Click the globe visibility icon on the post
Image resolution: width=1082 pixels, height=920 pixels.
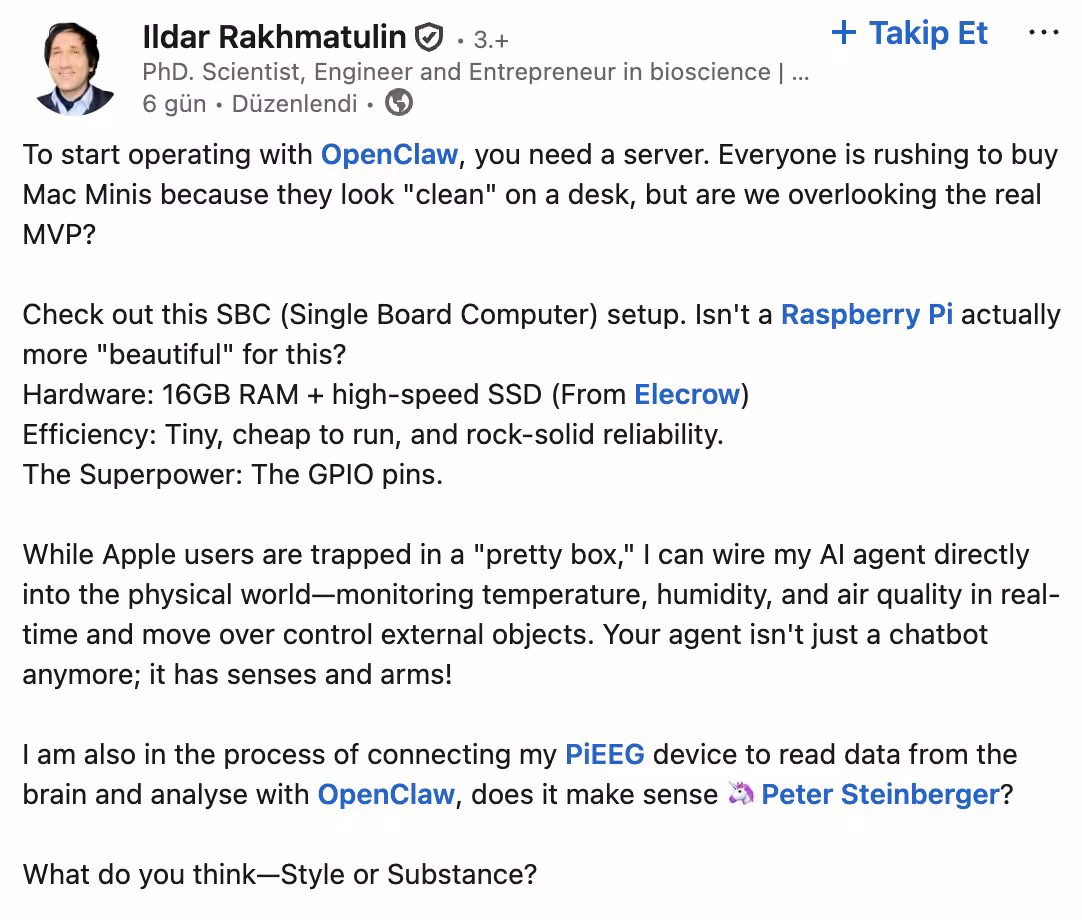398,102
